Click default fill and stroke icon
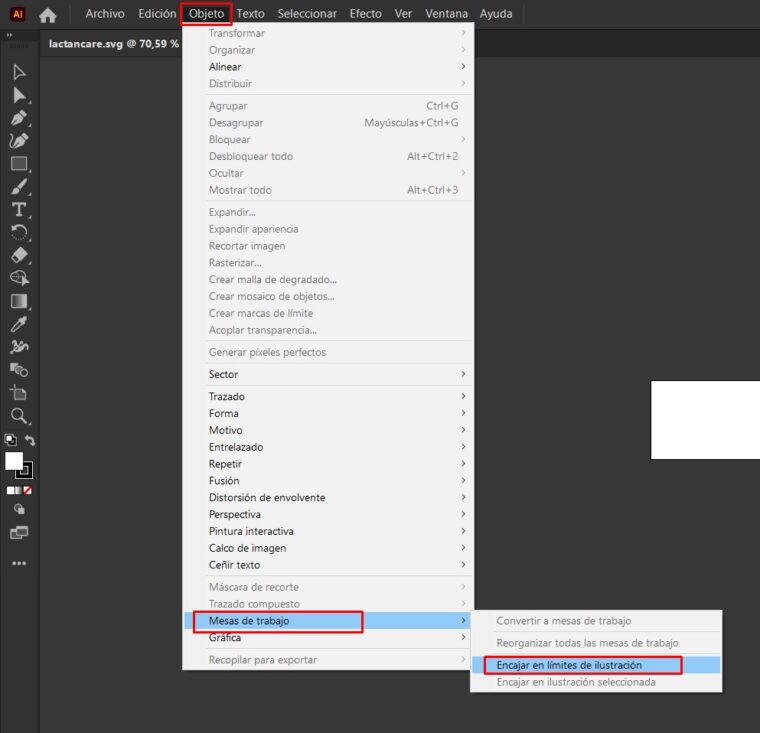This screenshot has height=733, width=760. (x=10, y=440)
